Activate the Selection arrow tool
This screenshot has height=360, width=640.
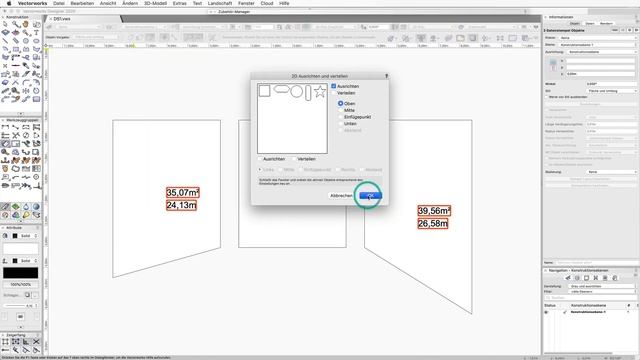tap(5, 24)
